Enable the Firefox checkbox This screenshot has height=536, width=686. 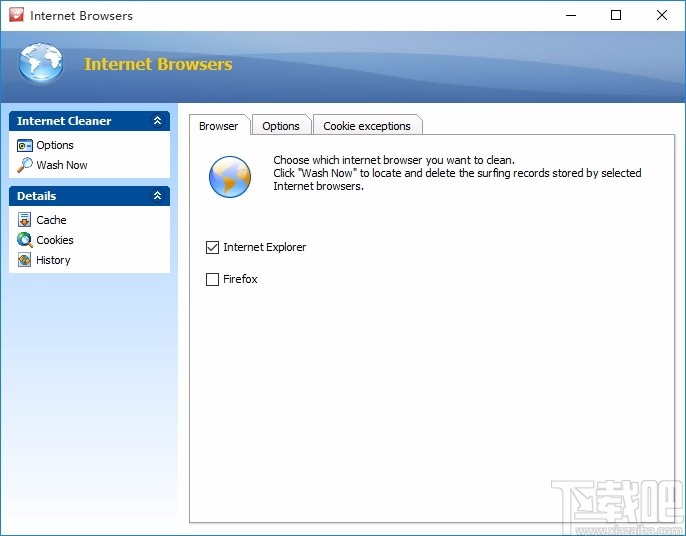click(212, 279)
